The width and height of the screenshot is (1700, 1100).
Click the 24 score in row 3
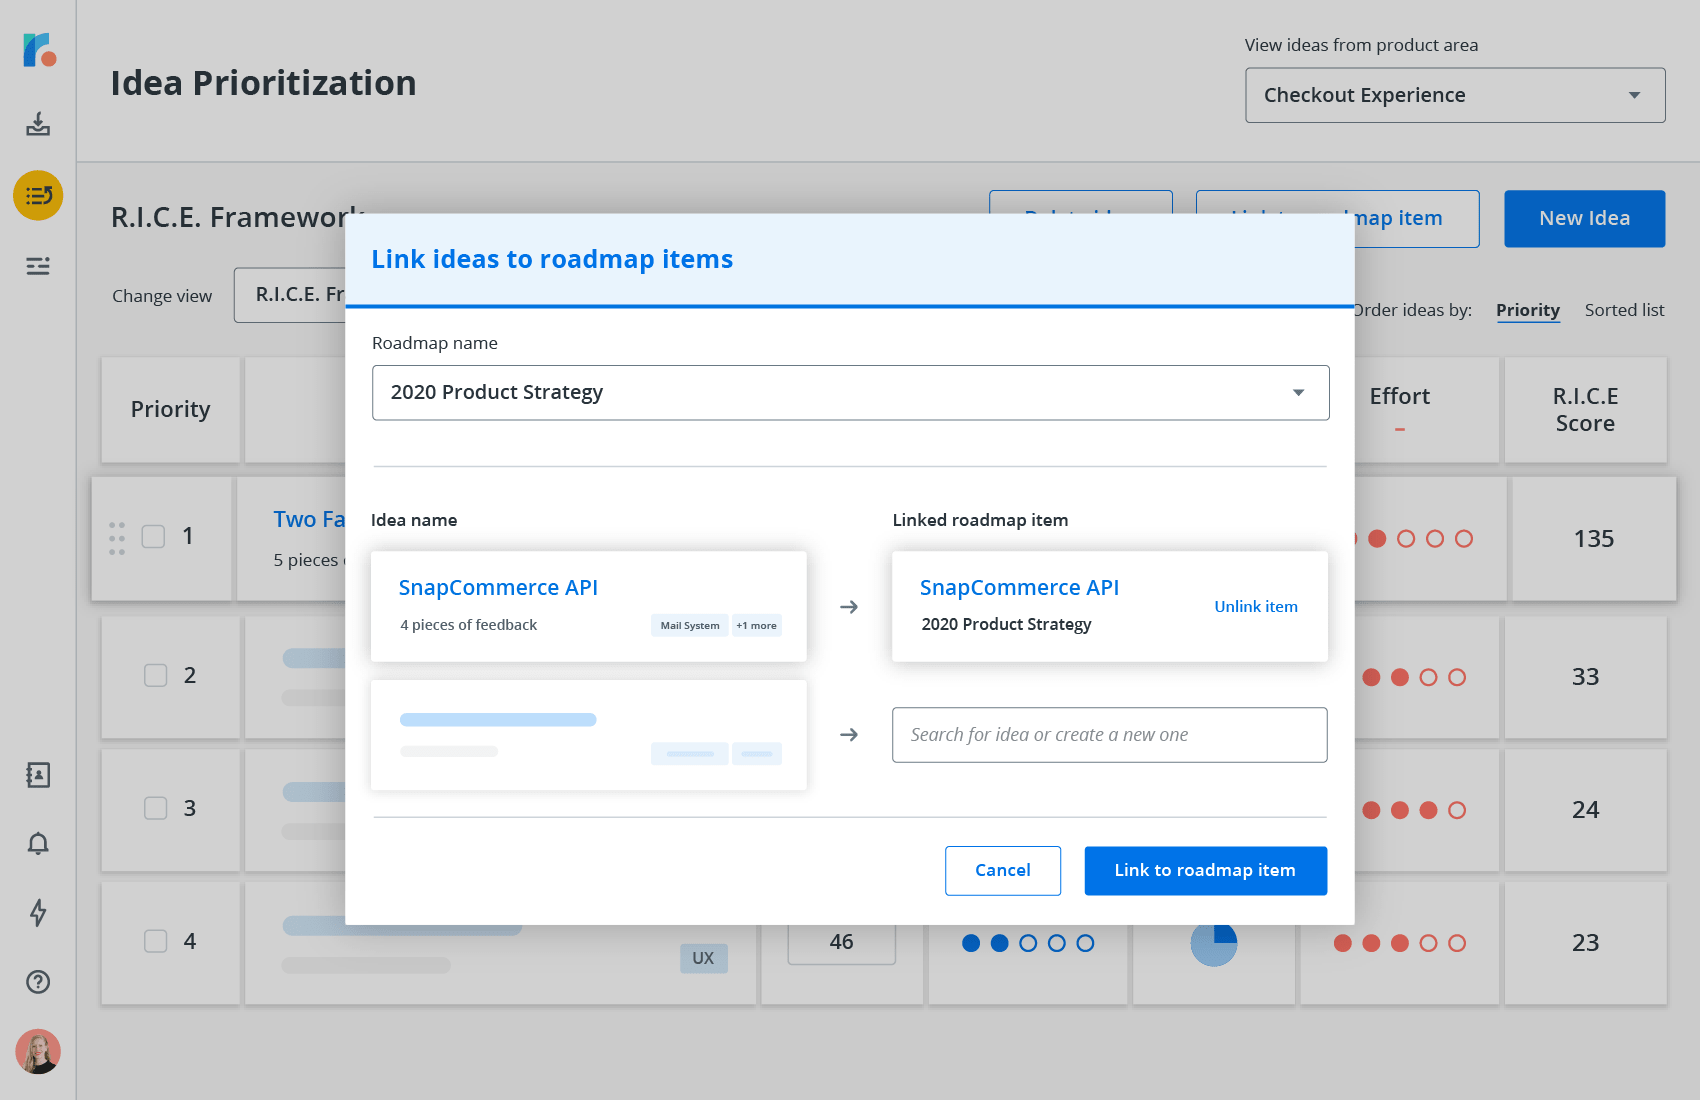click(x=1585, y=810)
